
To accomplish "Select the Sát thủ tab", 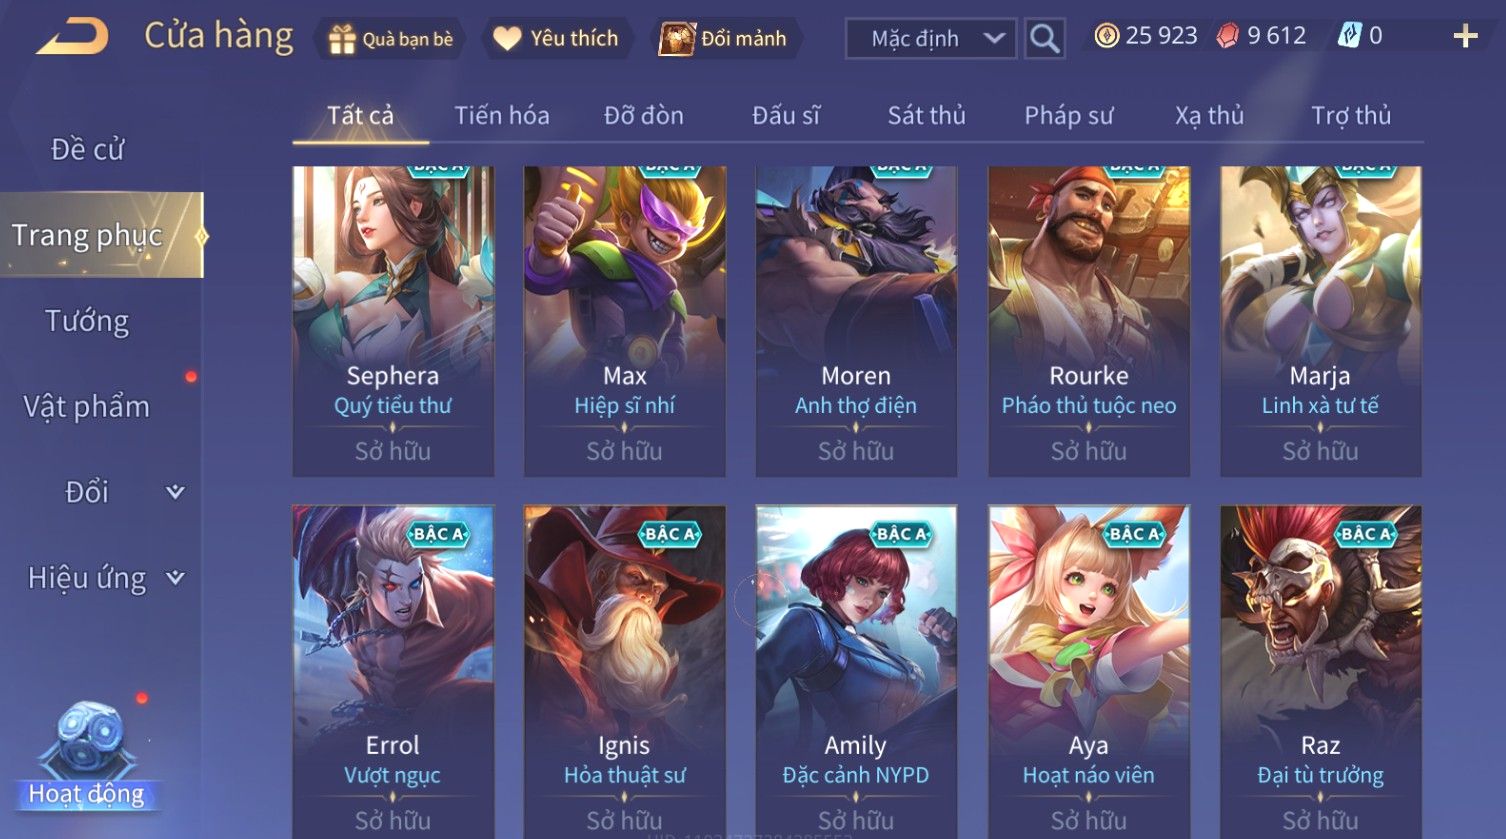I will pyautogui.click(x=927, y=116).
